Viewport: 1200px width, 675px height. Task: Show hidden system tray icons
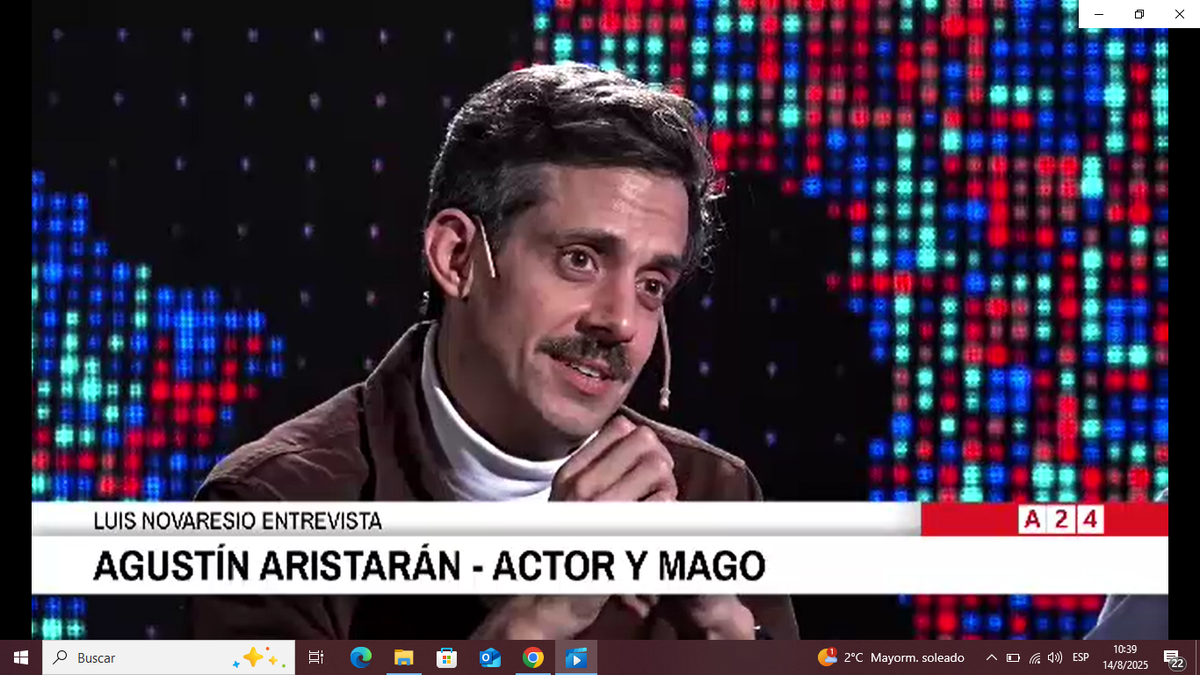click(x=991, y=657)
